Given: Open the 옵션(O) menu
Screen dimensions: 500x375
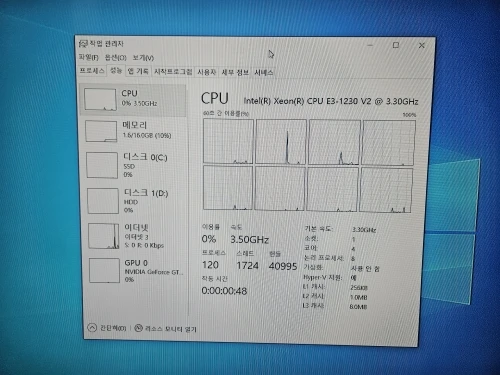Looking at the screenshot, I should click(x=116, y=58).
